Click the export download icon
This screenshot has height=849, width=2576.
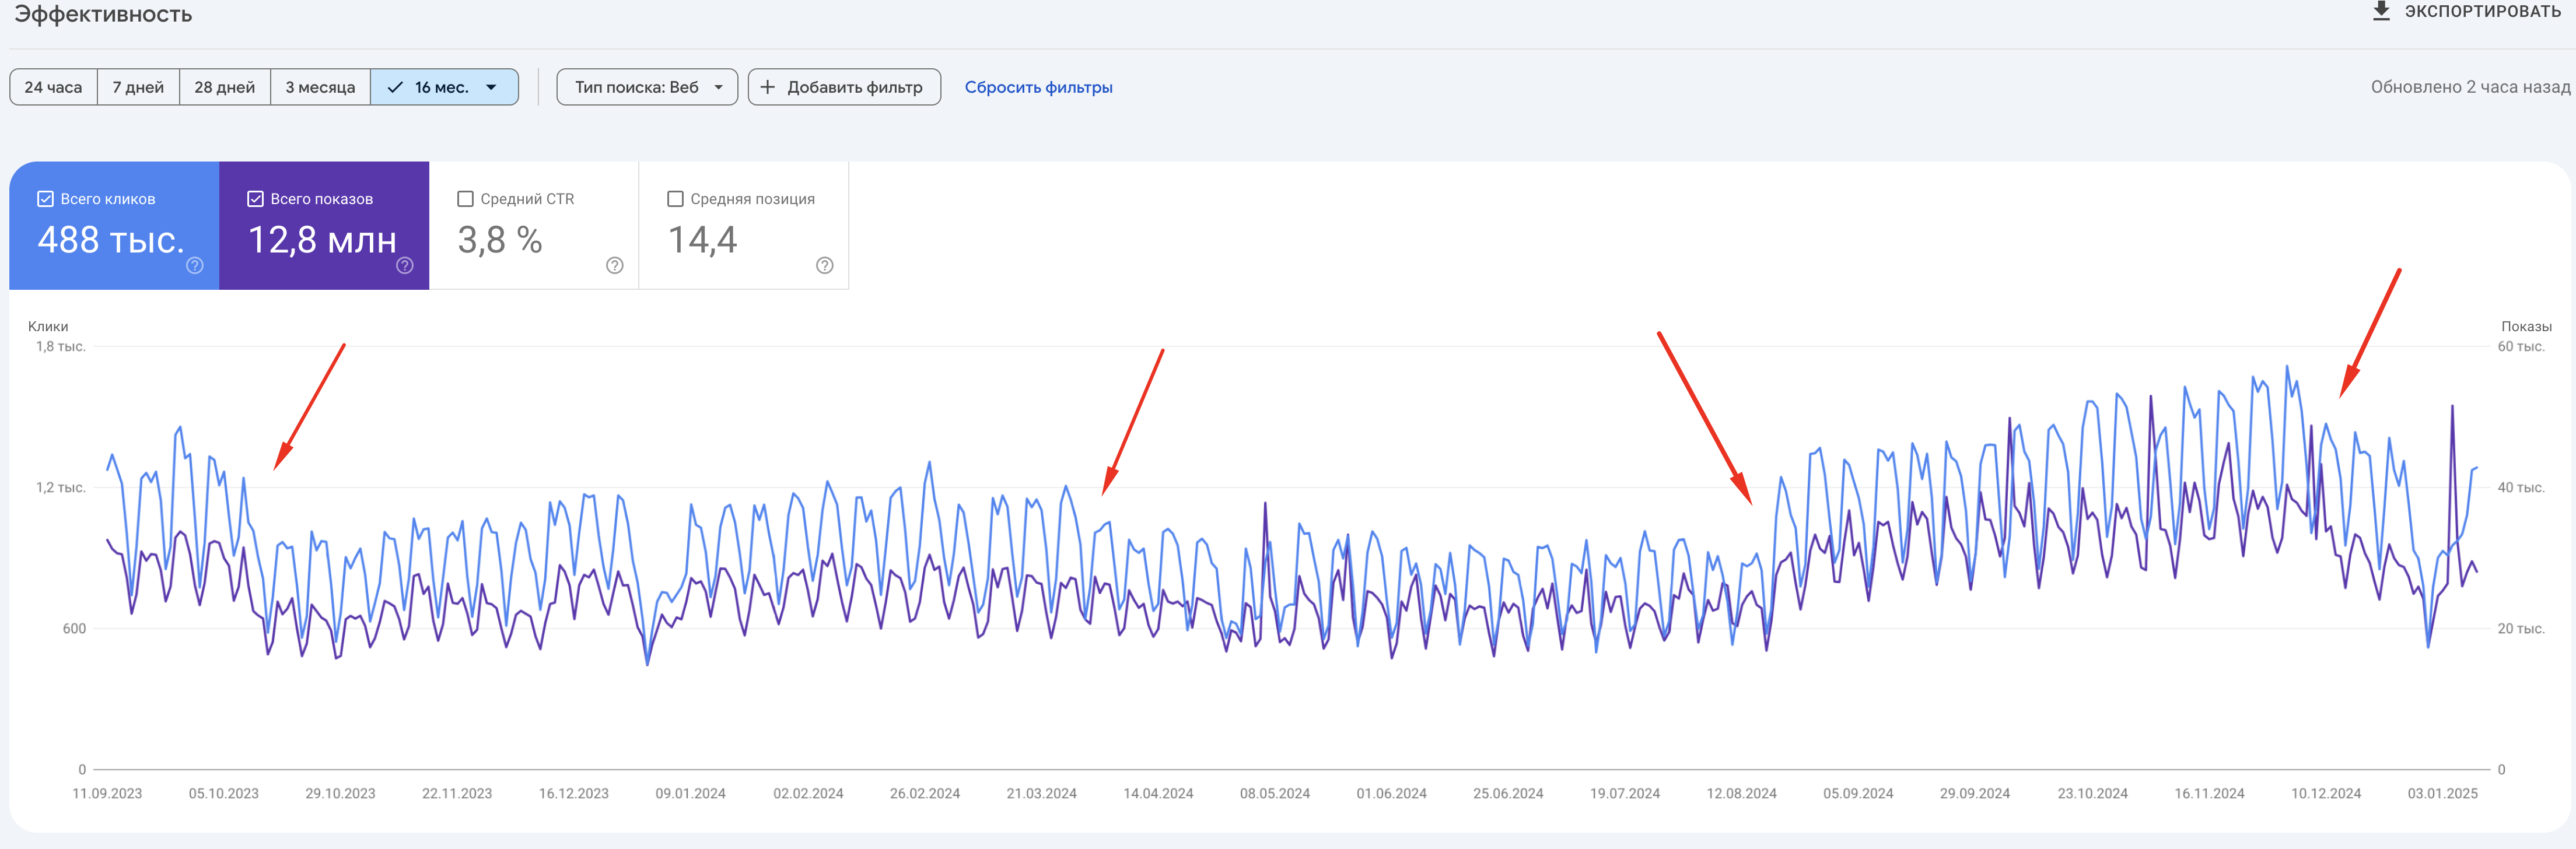tap(2381, 11)
